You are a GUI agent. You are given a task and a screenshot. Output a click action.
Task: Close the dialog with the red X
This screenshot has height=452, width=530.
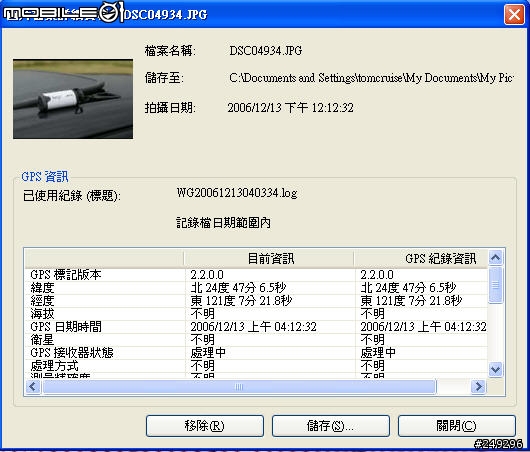click(x=514, y=15)
